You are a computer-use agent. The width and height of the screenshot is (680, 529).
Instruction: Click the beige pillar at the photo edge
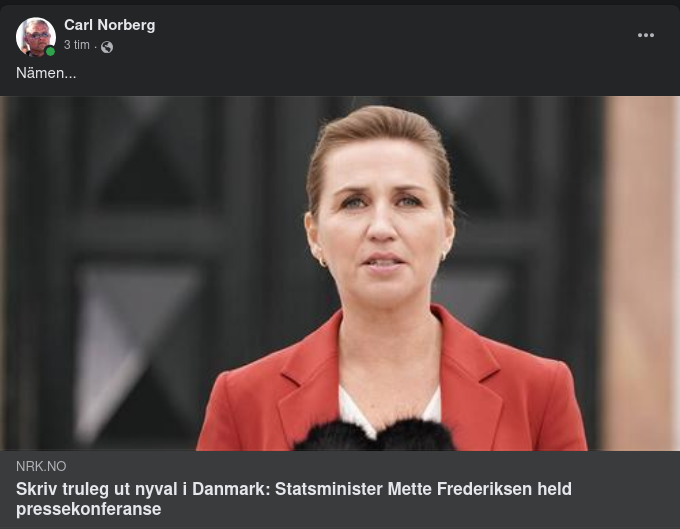[x=640, y=273]
